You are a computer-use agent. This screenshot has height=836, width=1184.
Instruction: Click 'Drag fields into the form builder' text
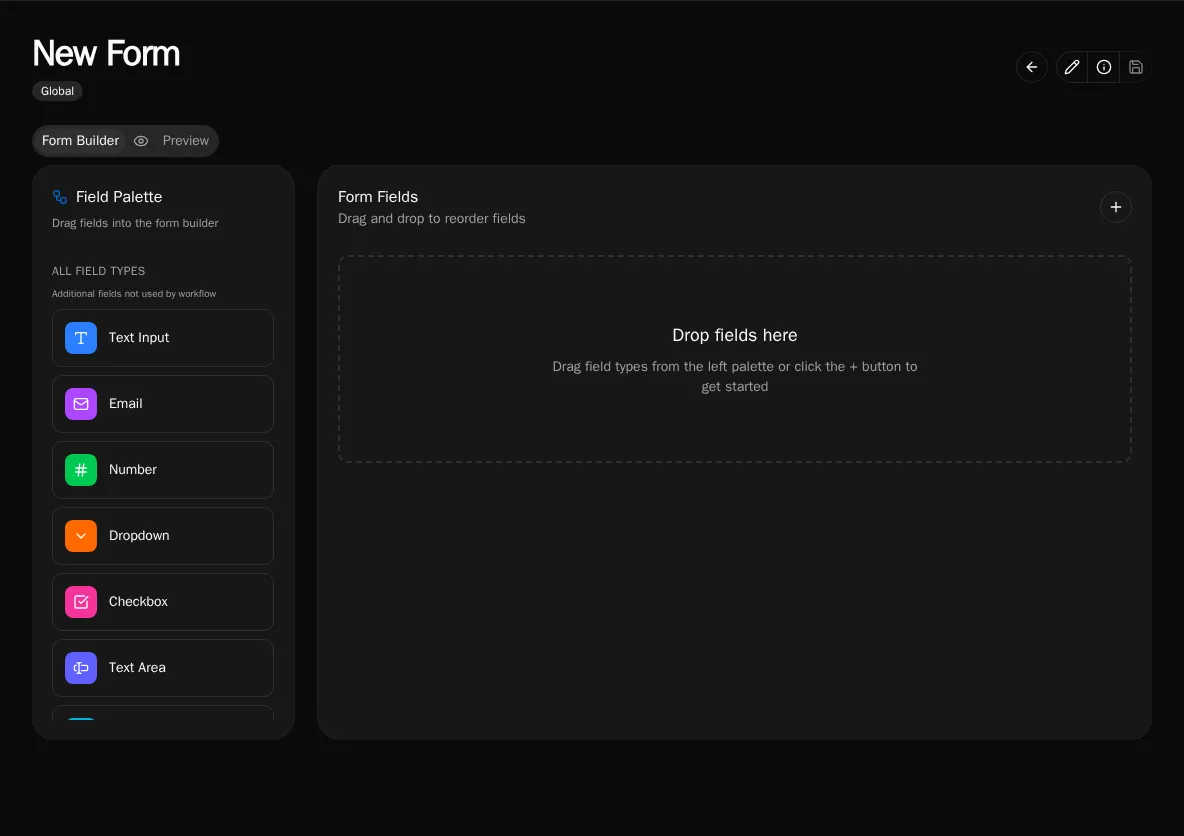point(135,223)
